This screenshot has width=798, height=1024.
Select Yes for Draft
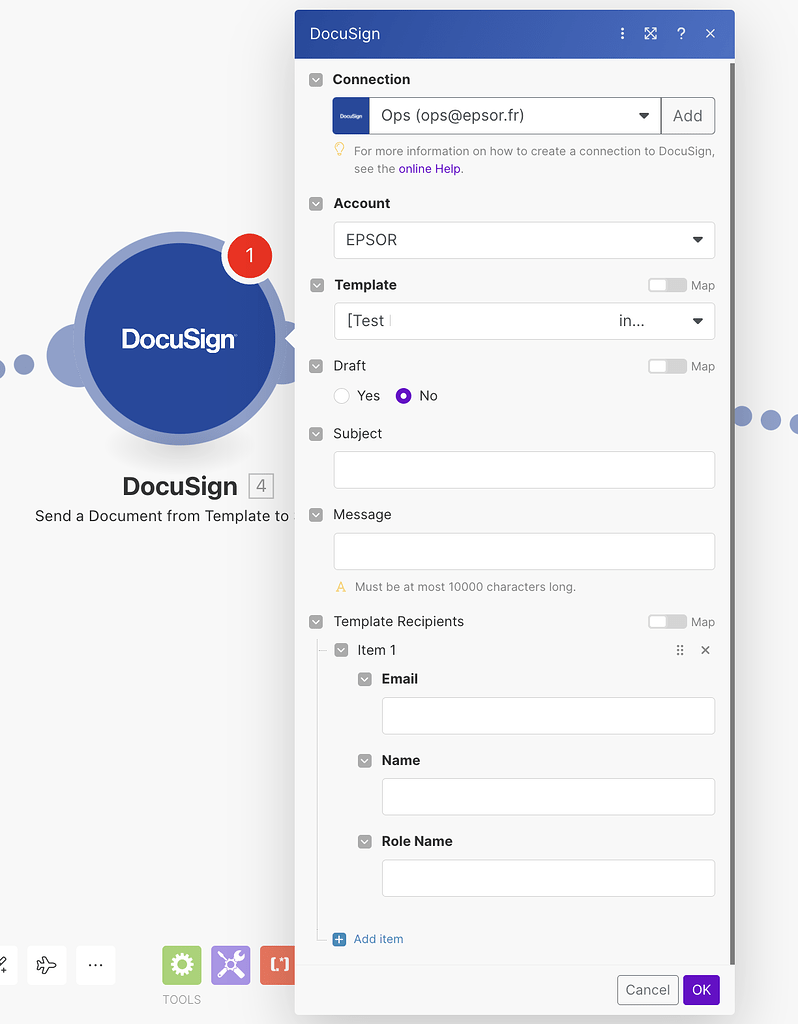click(342, 396)
